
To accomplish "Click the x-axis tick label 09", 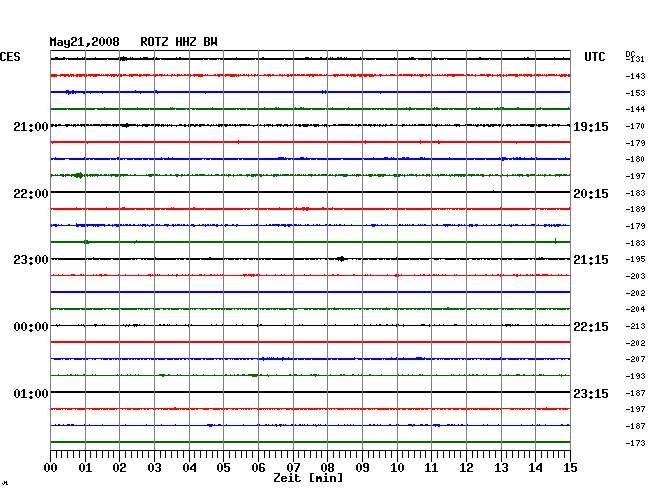I will [x=362, y=468].
